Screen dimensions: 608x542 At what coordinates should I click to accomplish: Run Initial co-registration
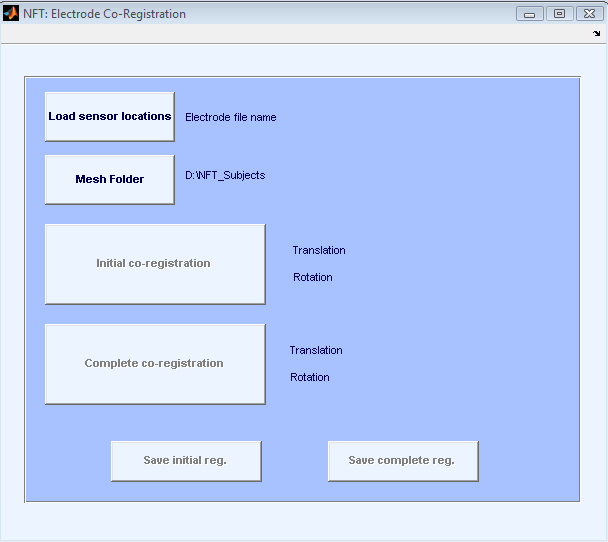click(155, 264)
